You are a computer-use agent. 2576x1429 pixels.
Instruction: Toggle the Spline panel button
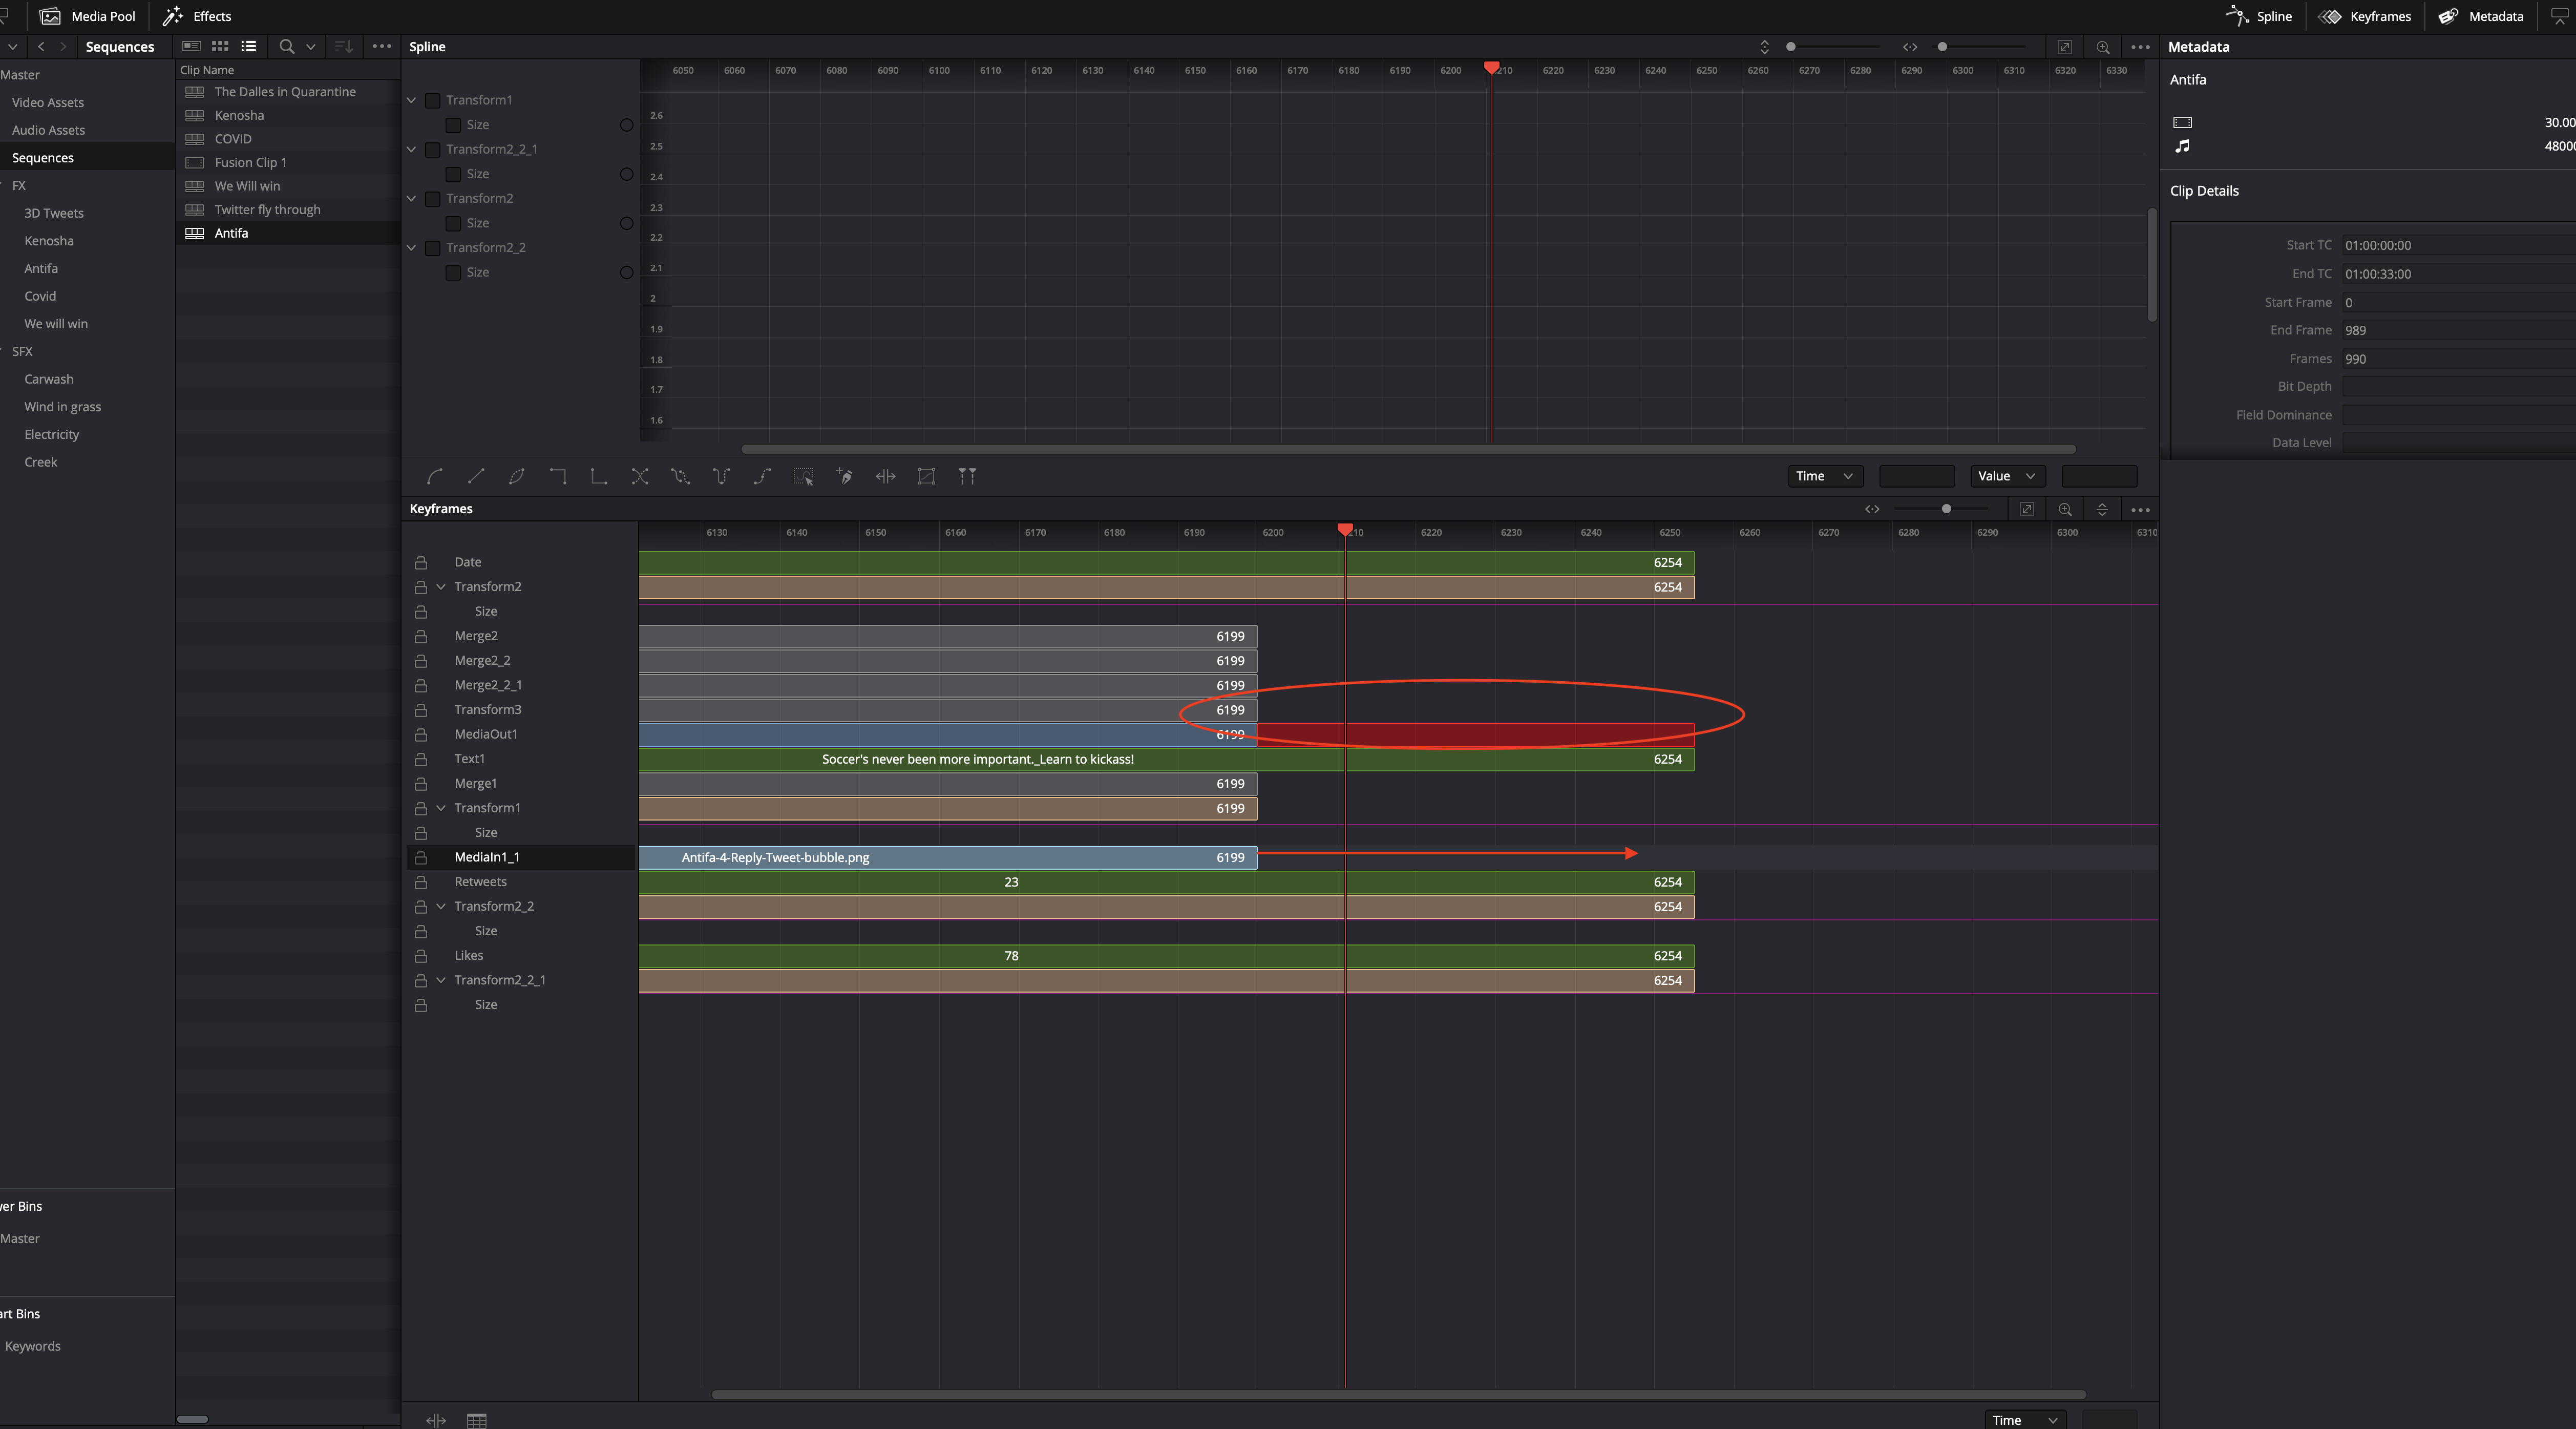[2258, 16]
